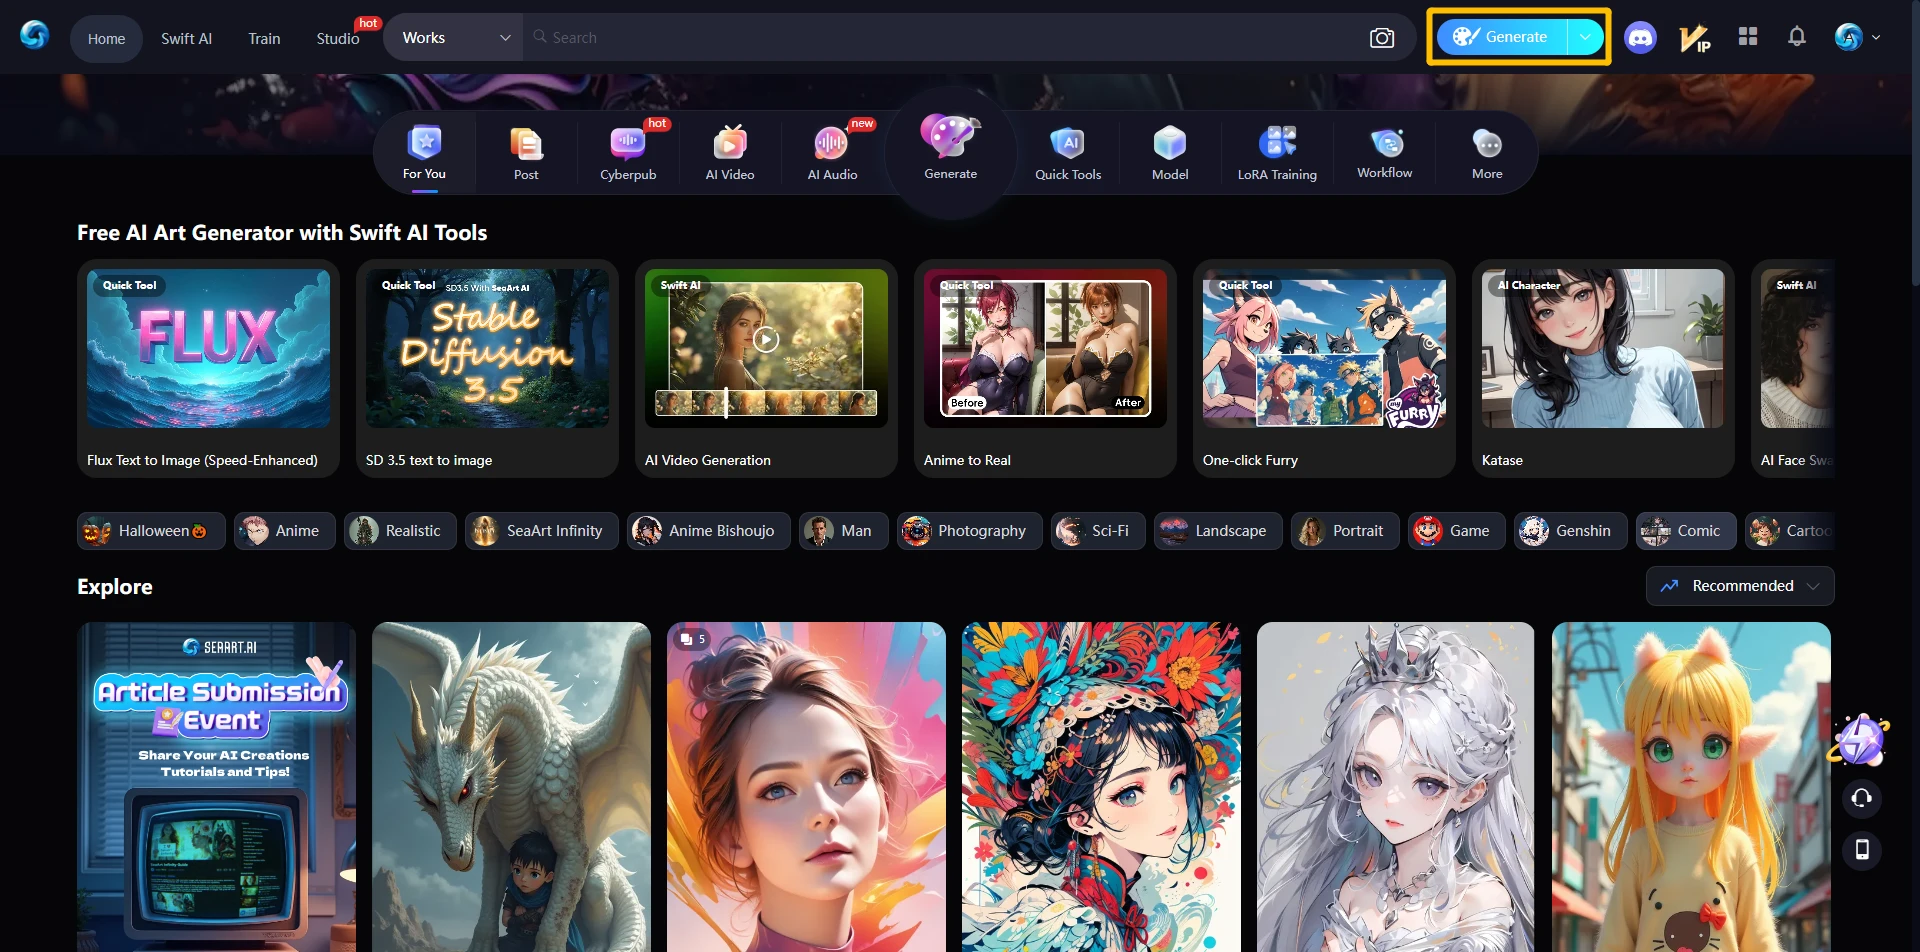The width and height of the screenshot is (1920, 952).
Task: Open LoRA Training icon
Action: (x=1277, y=143)
